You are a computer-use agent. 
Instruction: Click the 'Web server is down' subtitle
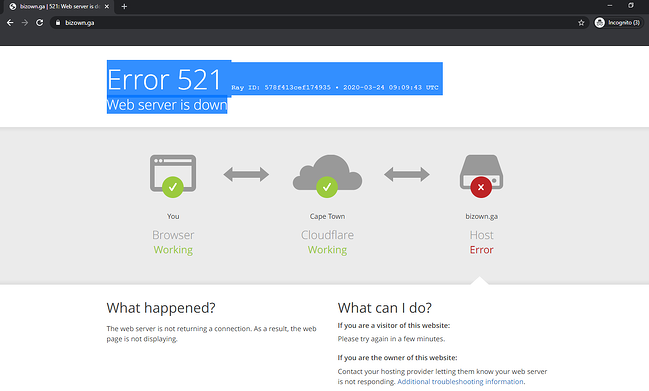click(167, 105)
